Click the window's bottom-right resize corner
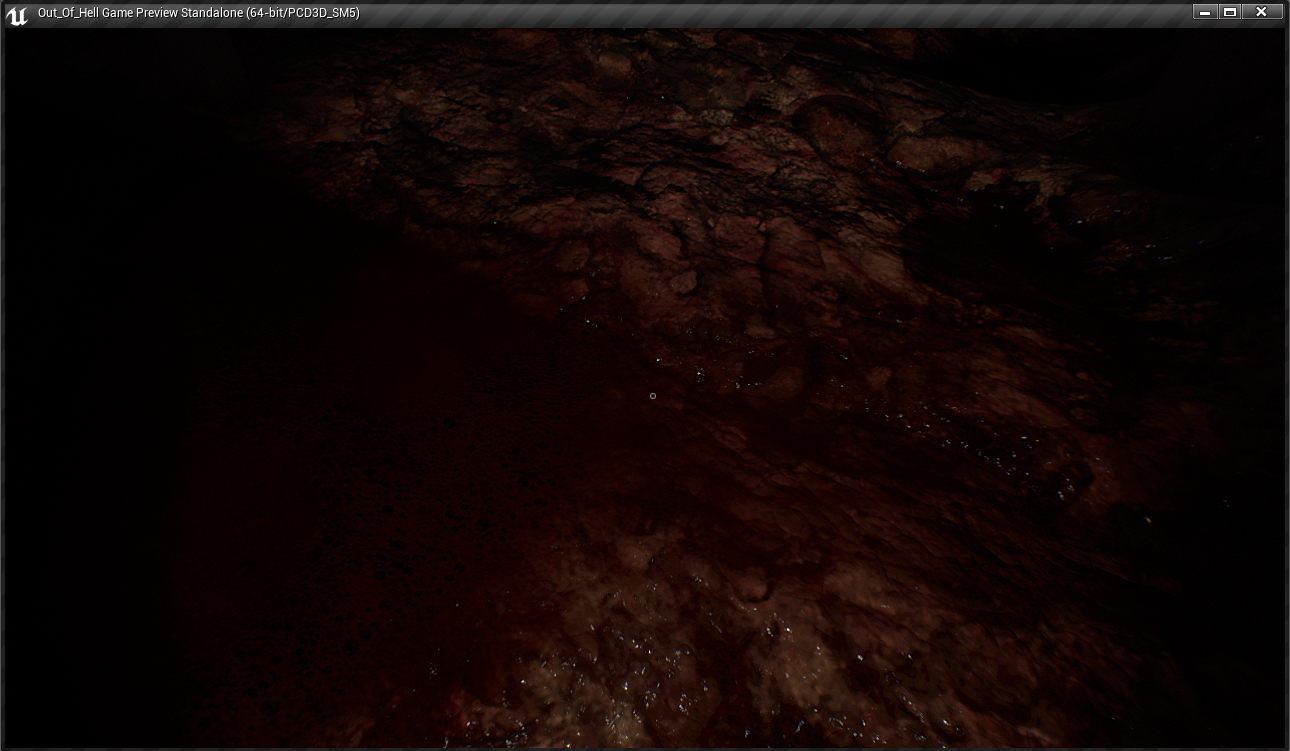Screen dimensions: 1290x751 (x=1286, y=747)
